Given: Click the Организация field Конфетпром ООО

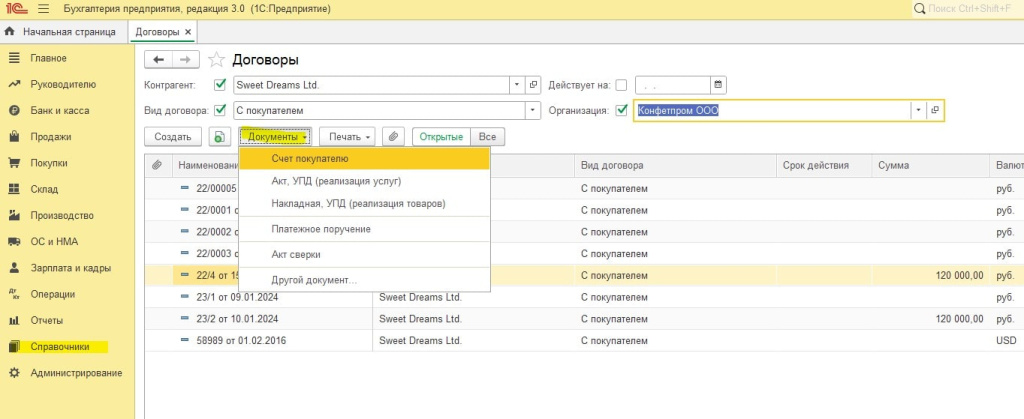Looking at the screenshot, I should coord(773,110).
